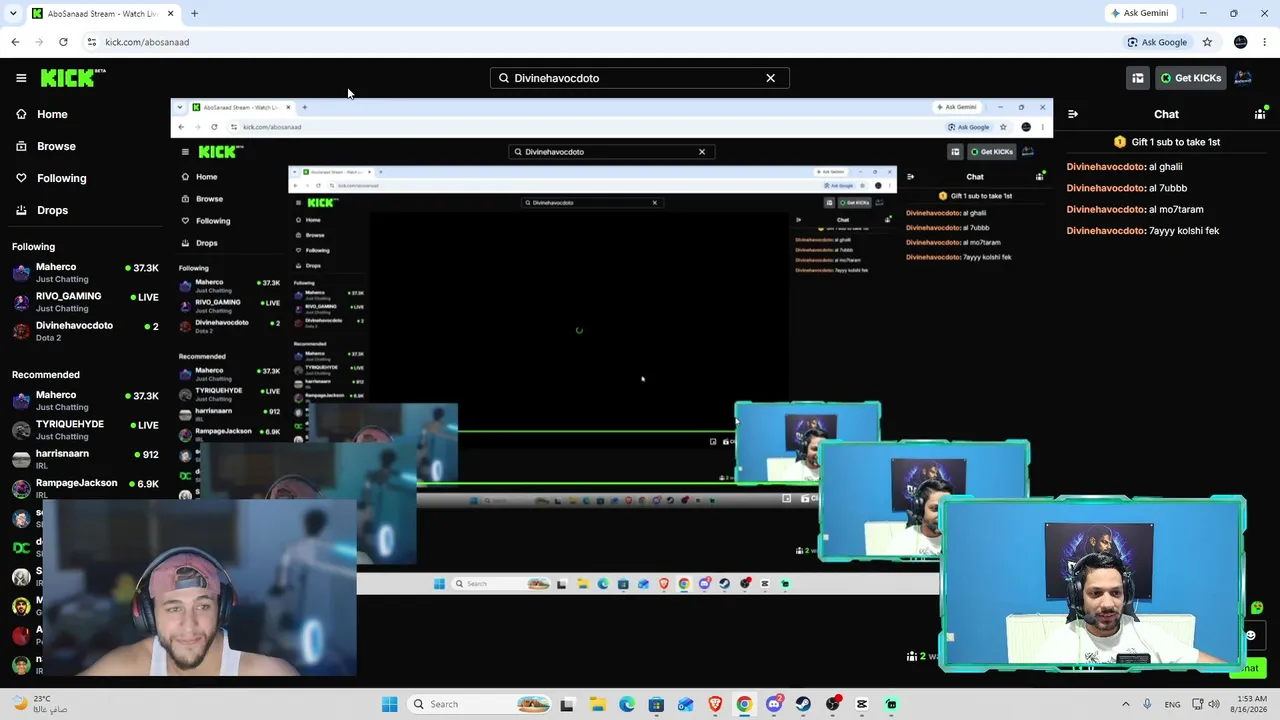1280x720 pixels.
Task: Click Divinehavocdoto on the 'al 7ubbb' message
Action: 1105,188
